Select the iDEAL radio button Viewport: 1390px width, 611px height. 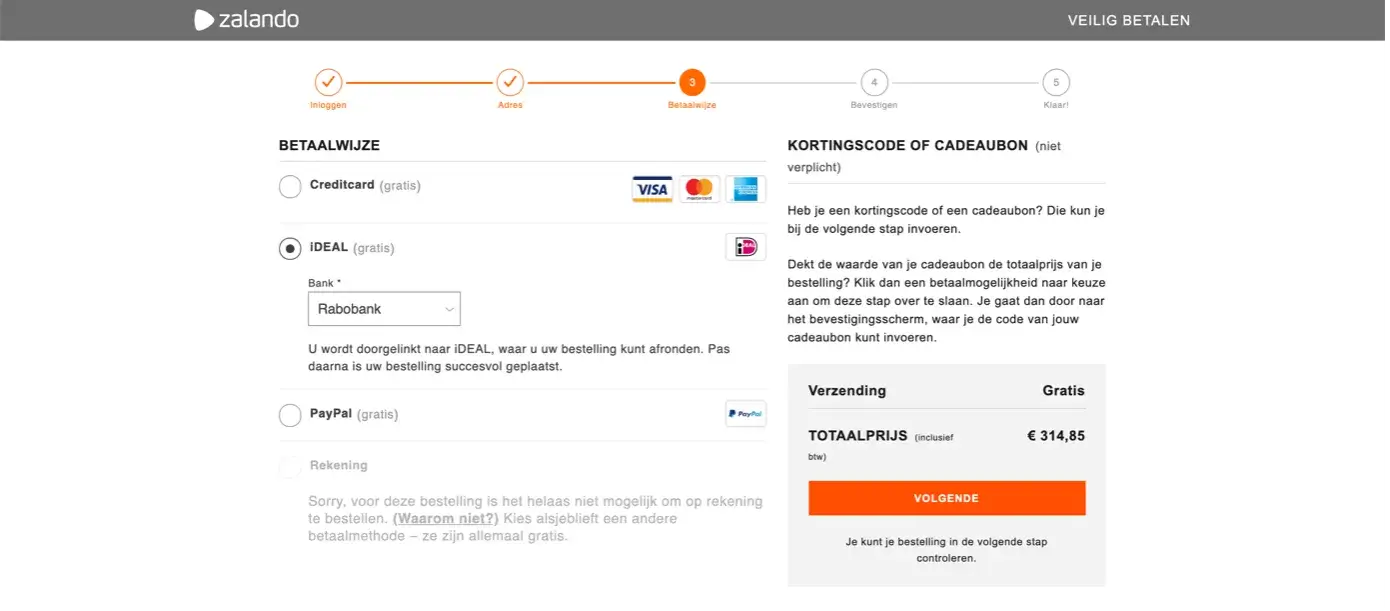pyautogui.click(x=290, y=249)
